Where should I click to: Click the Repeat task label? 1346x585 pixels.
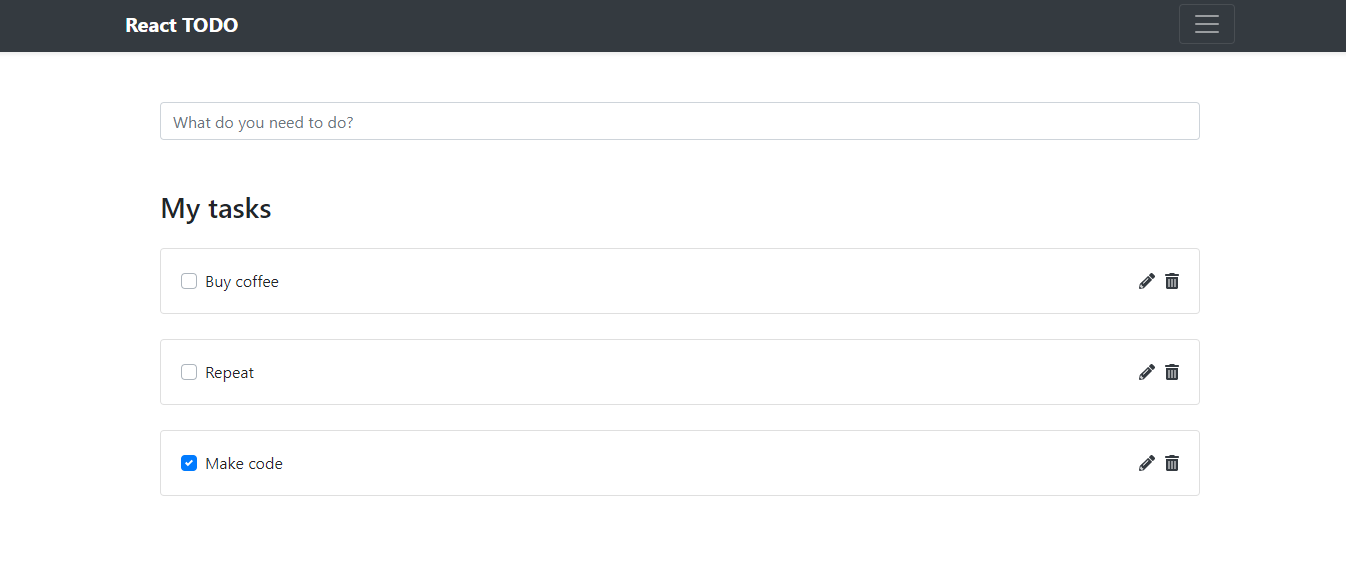click(229, 372)
